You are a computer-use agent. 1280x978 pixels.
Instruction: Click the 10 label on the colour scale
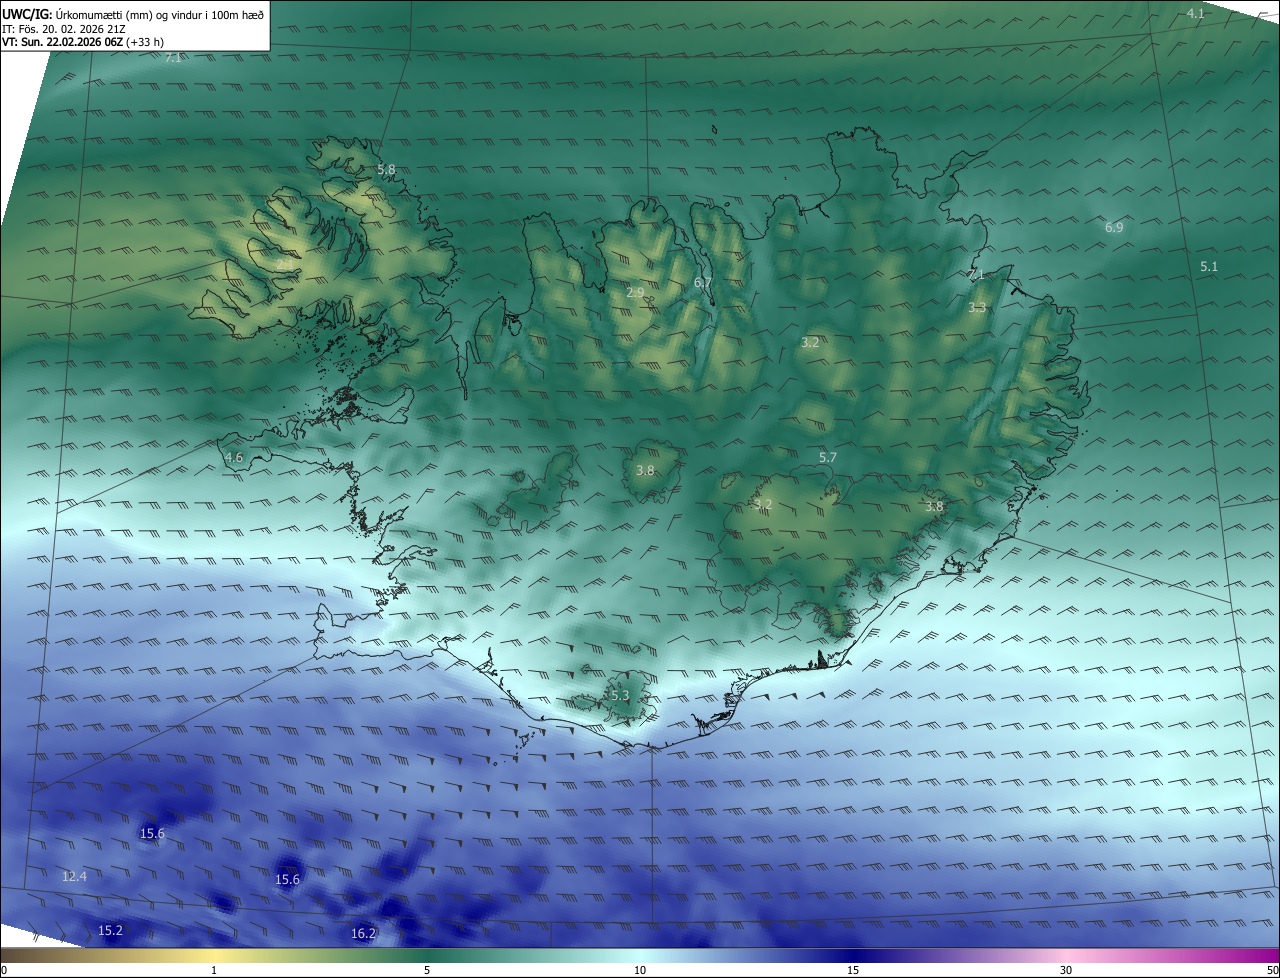click(640, 970)
